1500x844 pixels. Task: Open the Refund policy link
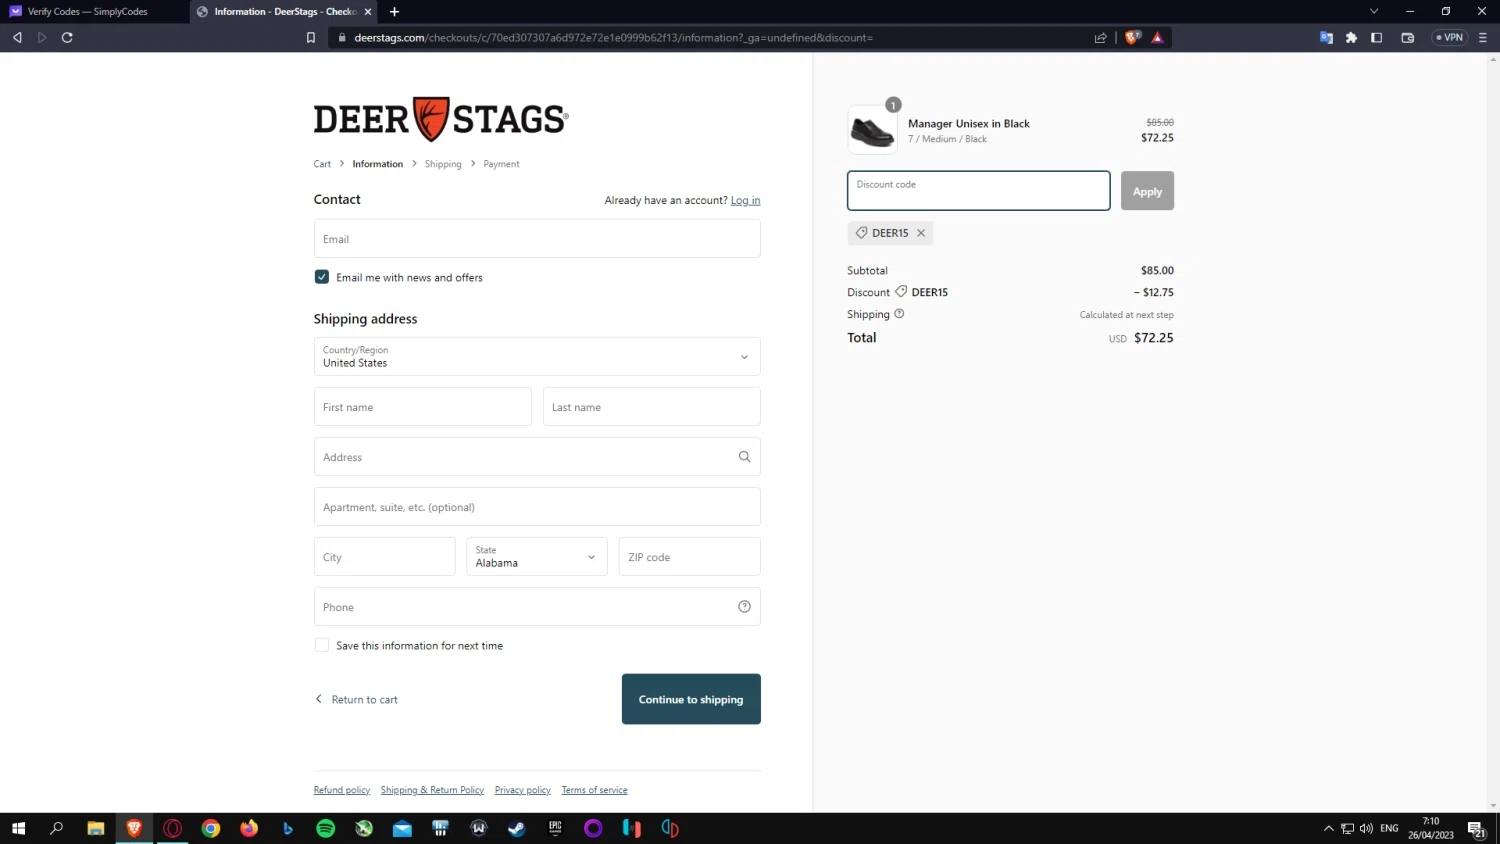click(342, 790)
